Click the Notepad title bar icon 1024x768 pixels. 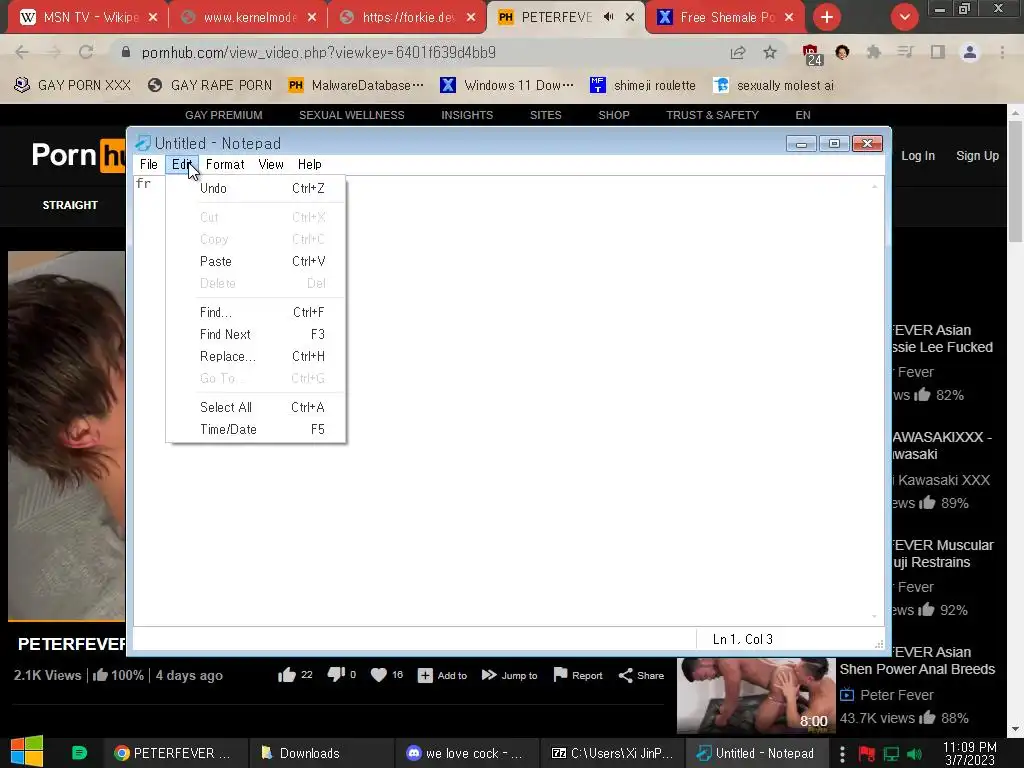142,143
